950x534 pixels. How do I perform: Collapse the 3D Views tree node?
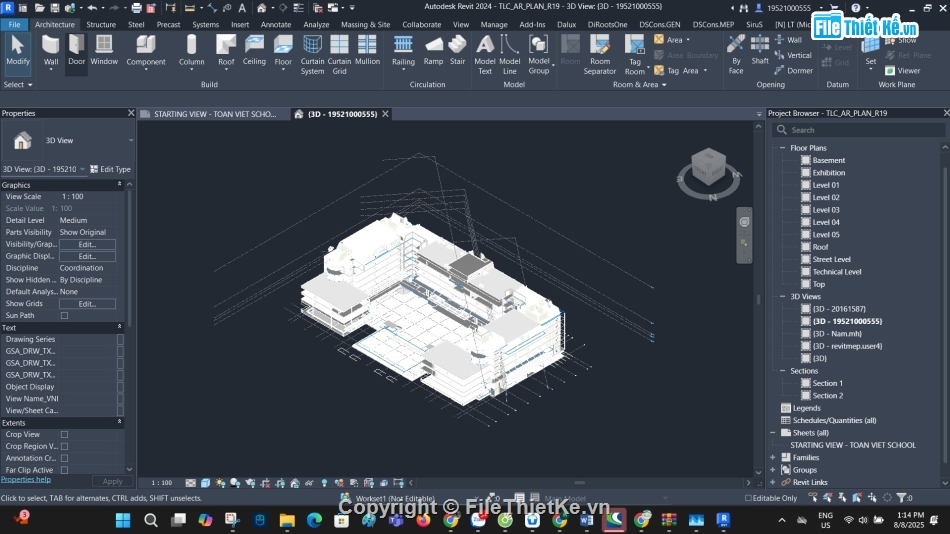pyautogui.click(x=782, y=296)
